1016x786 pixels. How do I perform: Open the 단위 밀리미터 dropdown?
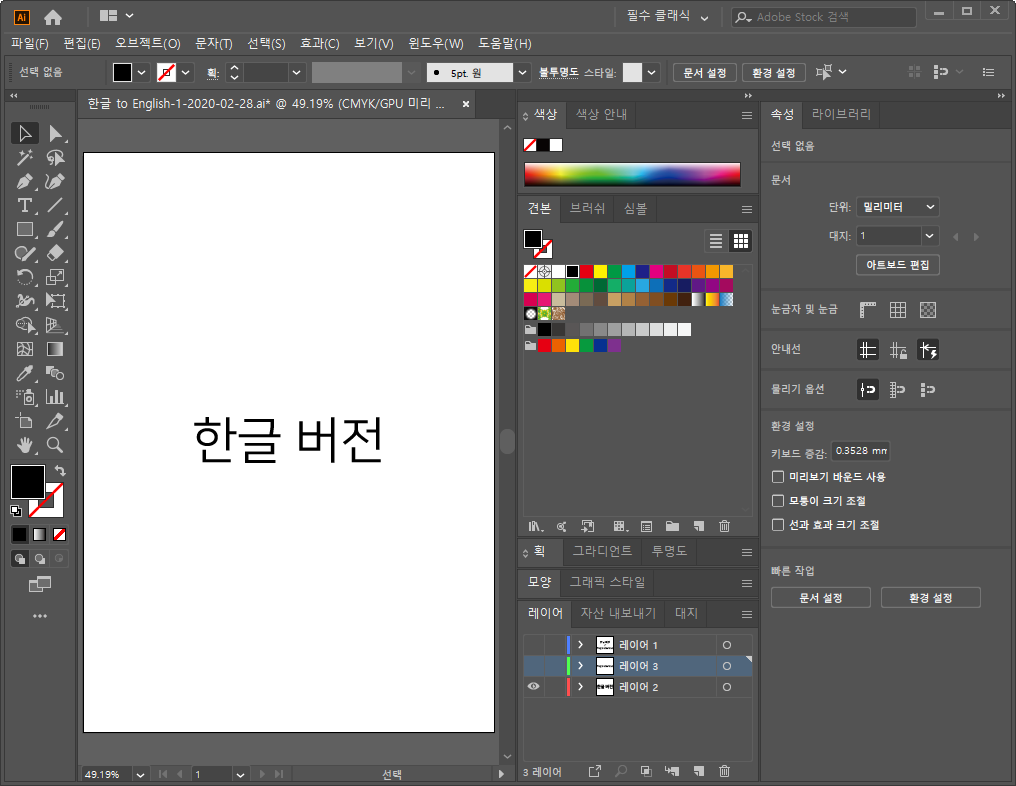click(897, 207)
